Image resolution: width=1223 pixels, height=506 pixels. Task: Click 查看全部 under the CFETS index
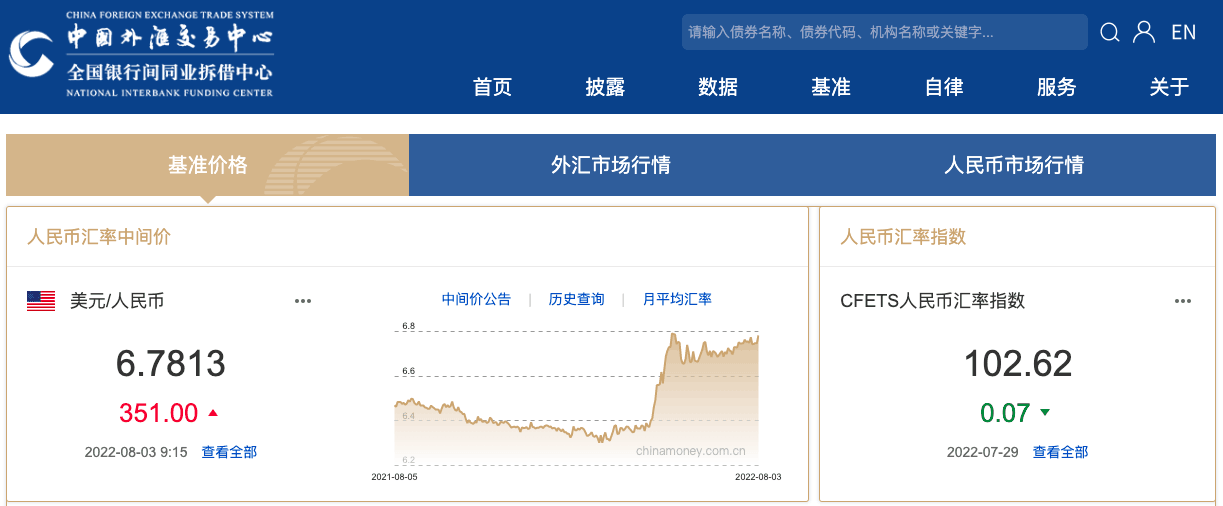[1060, 452]
